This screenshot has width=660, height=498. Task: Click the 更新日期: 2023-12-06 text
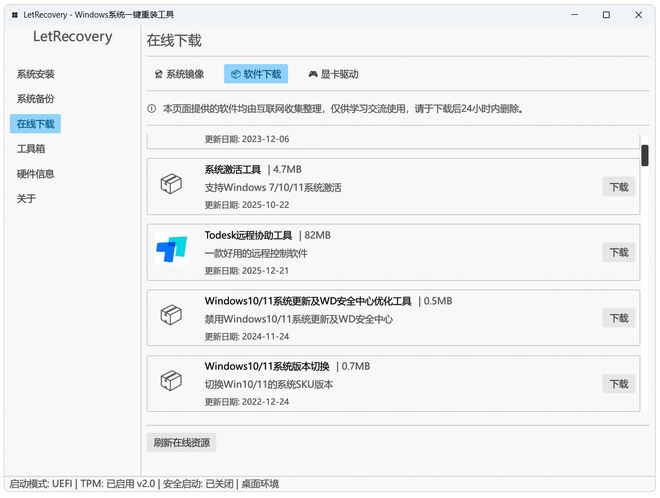pyautogui.click(x=247, y=139)
